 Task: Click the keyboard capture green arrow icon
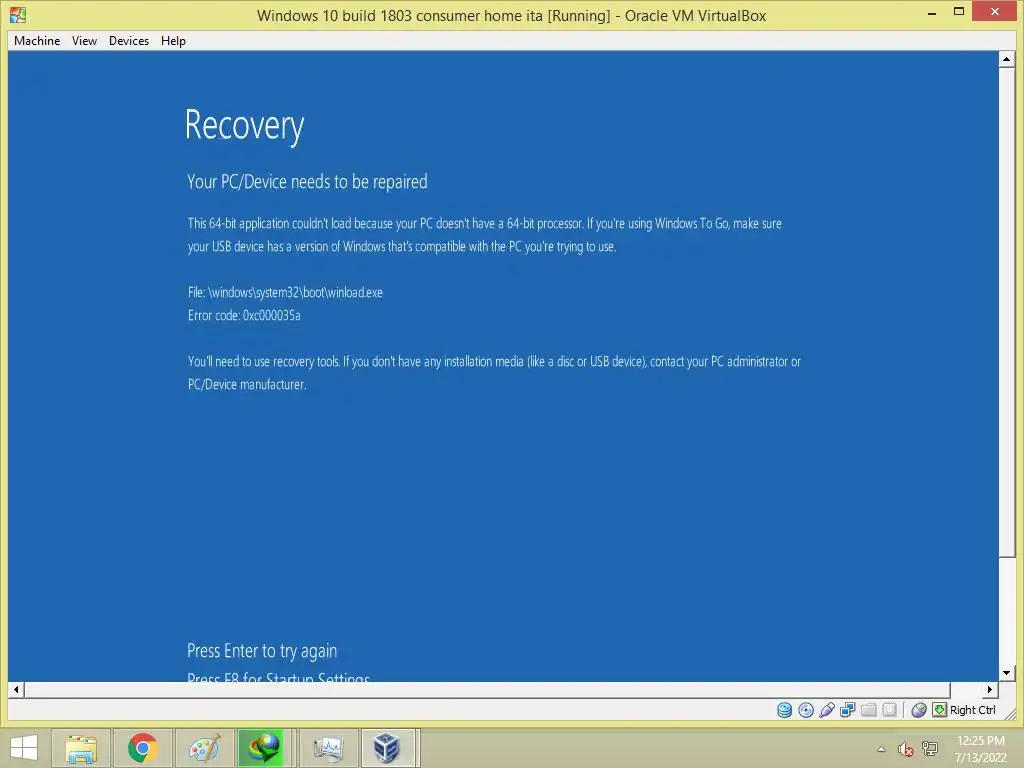(939, 710)
